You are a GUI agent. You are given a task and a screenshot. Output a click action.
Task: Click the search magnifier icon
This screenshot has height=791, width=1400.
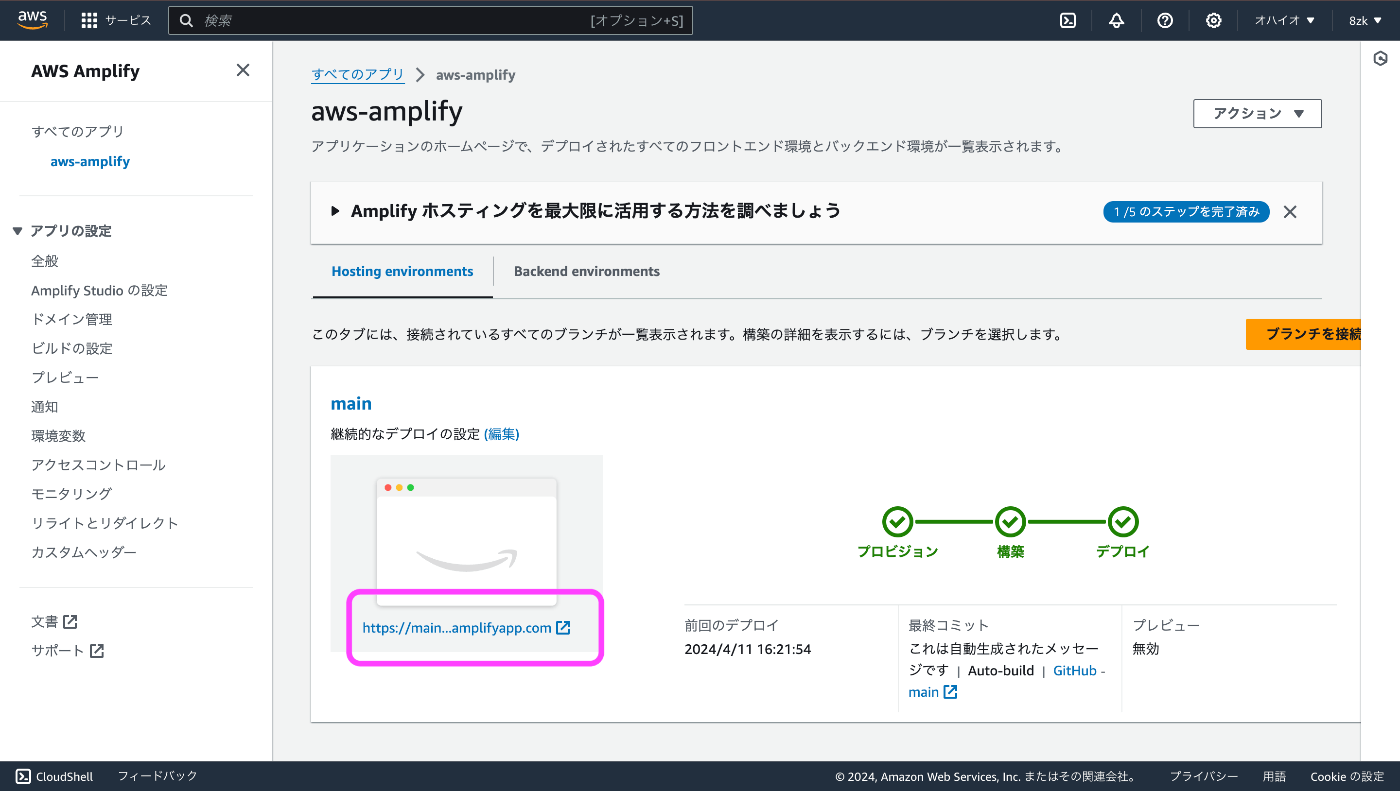pyautogui.click(x=186, y=20)
